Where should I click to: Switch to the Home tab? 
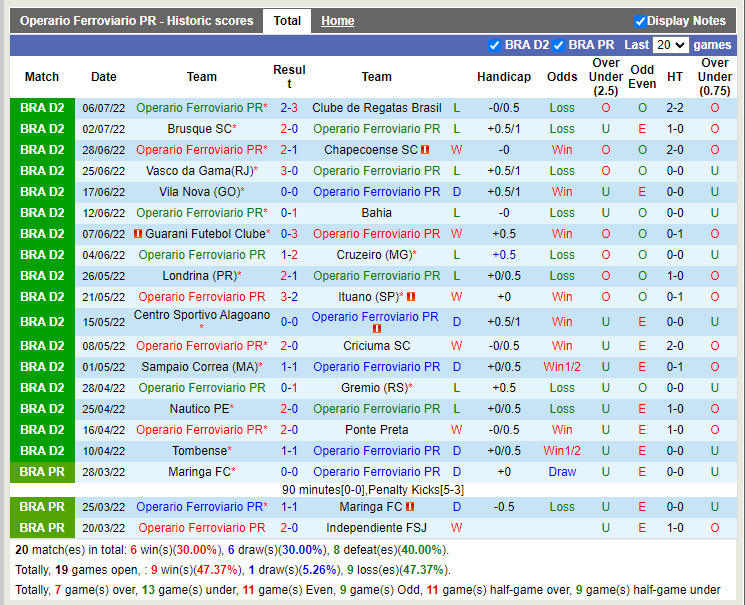[337, 21]
